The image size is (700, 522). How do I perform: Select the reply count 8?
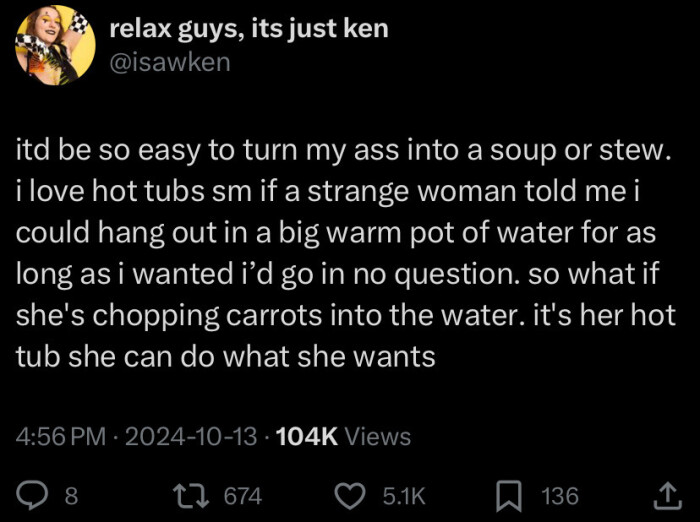click(x=71, y=496)
